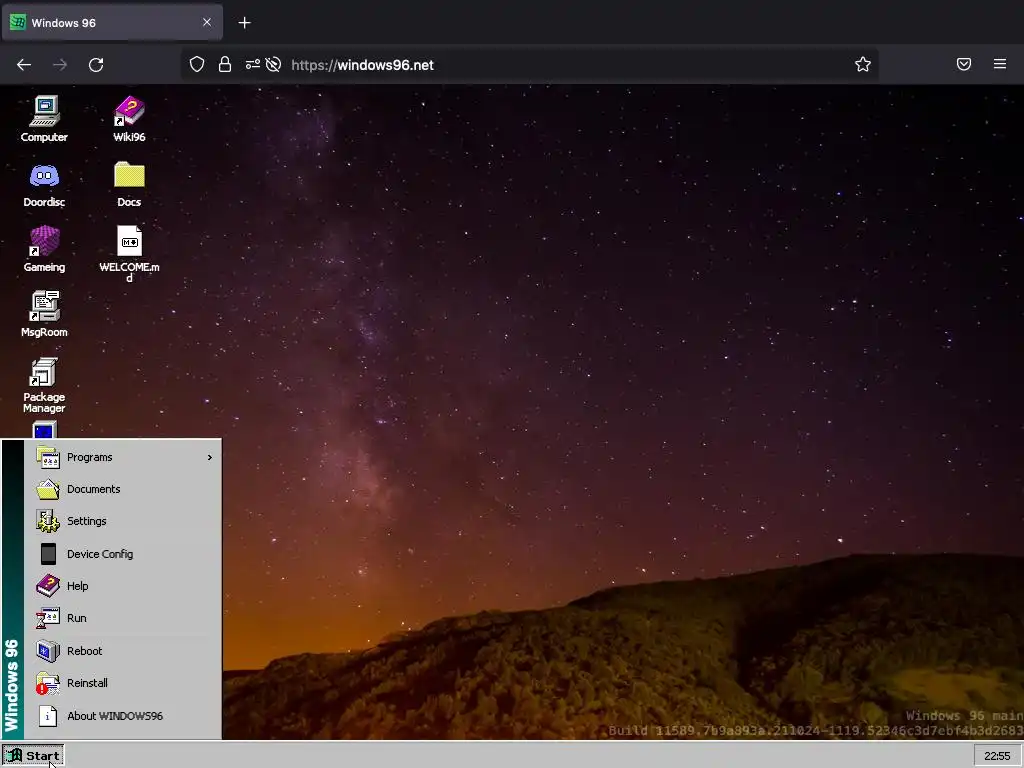Choose Reboot from the Start menu

[x=123, y=651]
